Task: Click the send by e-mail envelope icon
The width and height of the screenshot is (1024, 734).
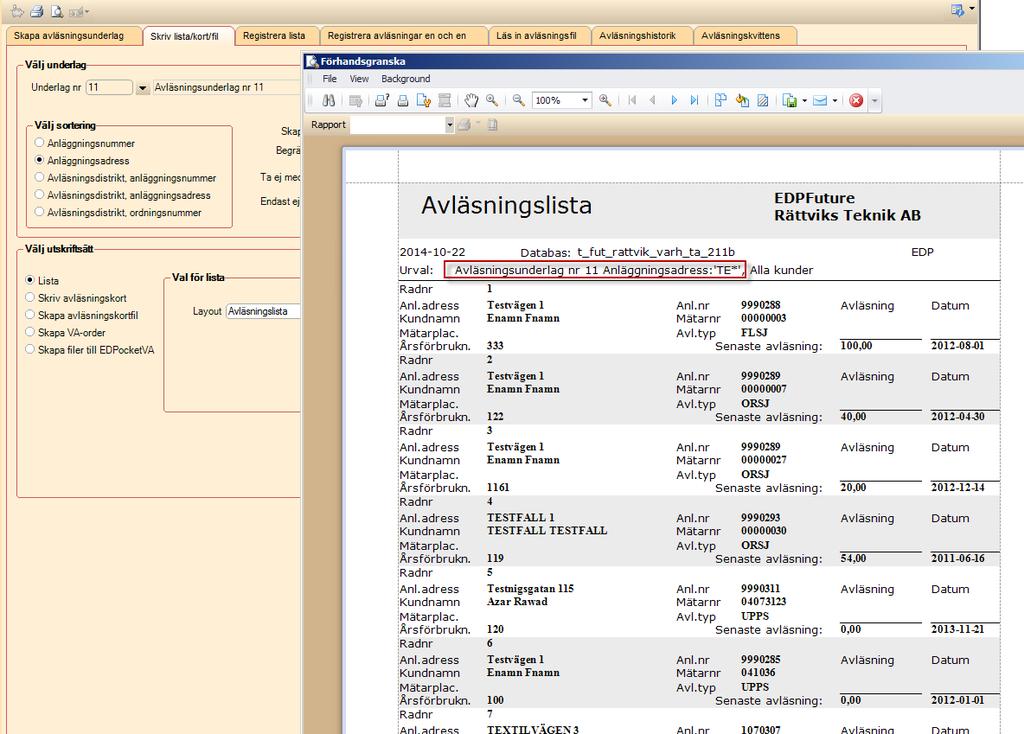Action: [820, 101]
